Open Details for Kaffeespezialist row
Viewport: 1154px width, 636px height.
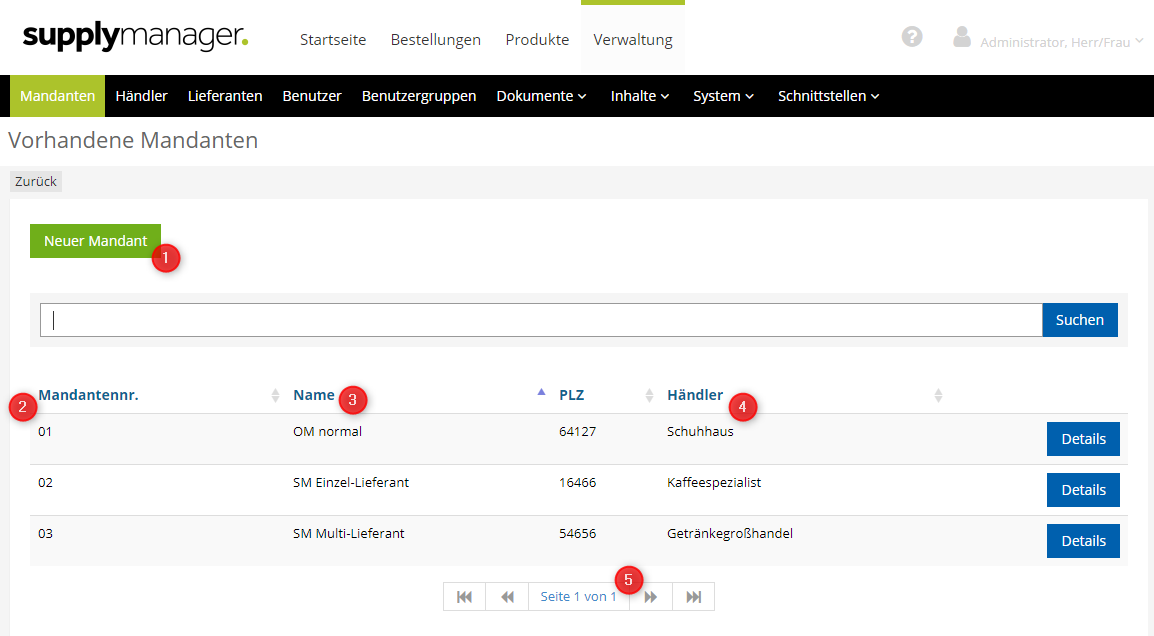[1083, 490]
